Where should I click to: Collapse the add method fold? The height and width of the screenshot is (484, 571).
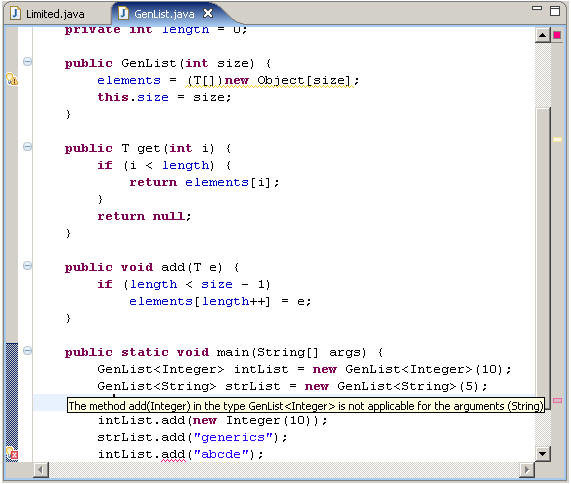pyautogui.click(x=27, y=265)
